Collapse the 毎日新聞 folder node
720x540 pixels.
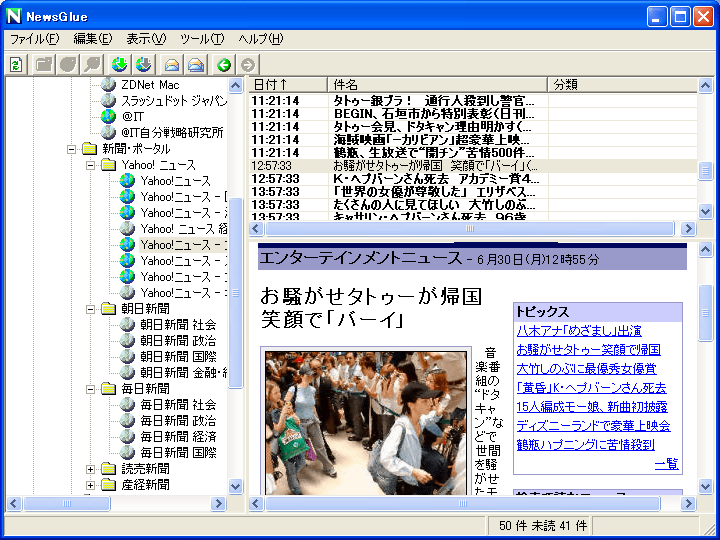click(x=90, y=389)
